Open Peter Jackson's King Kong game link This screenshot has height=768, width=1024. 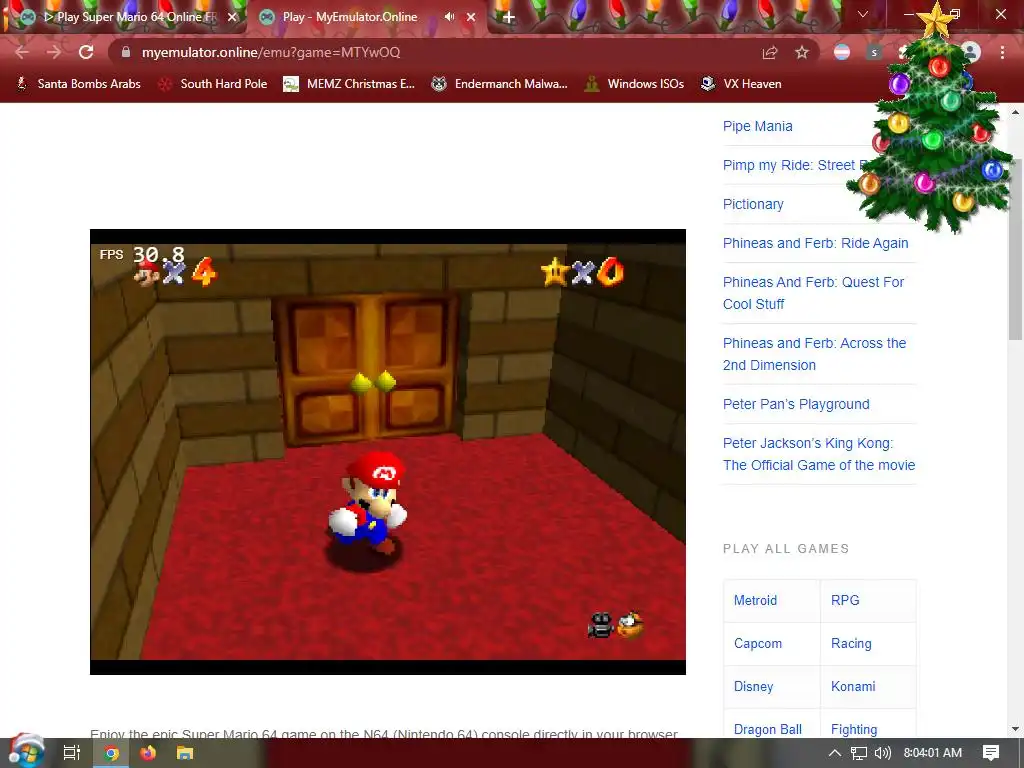pos(819,454)
